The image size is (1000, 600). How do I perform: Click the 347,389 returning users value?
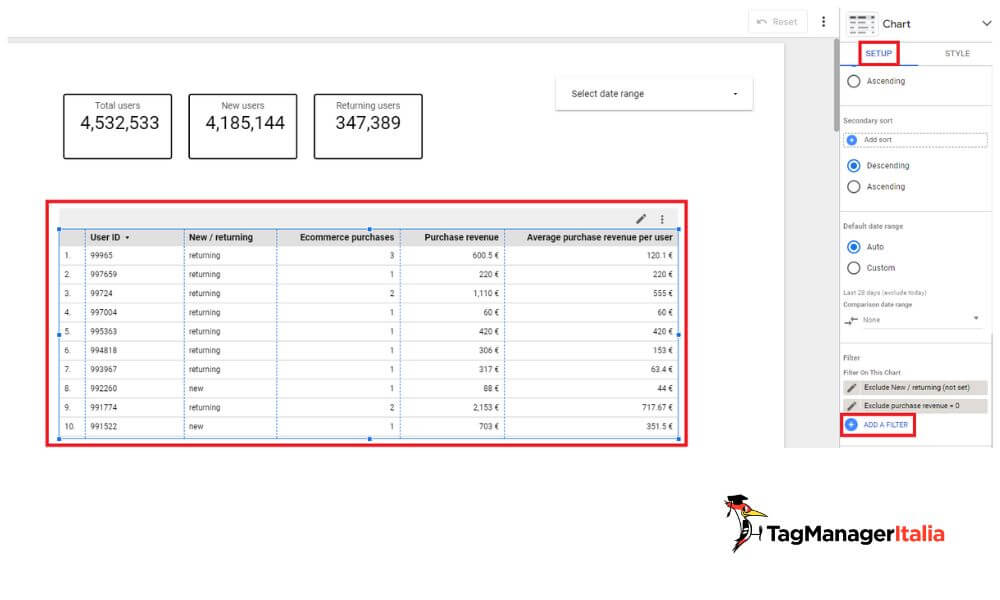coord(368,123)
